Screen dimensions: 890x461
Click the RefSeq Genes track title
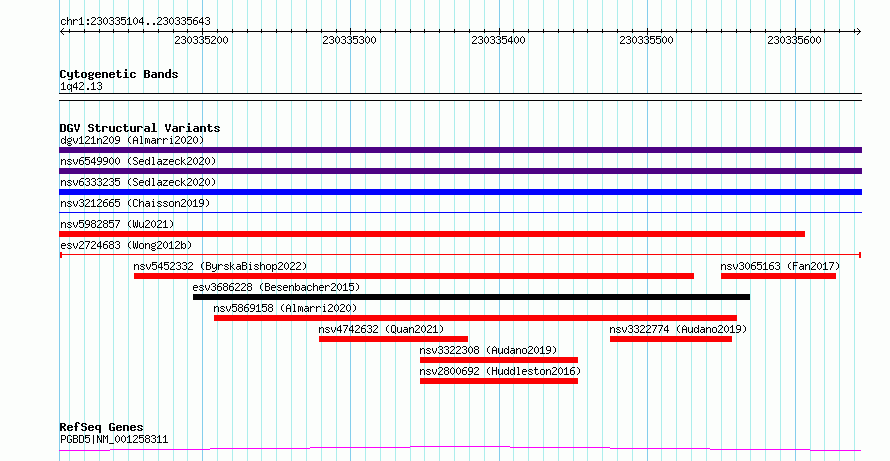coord(102,427)
